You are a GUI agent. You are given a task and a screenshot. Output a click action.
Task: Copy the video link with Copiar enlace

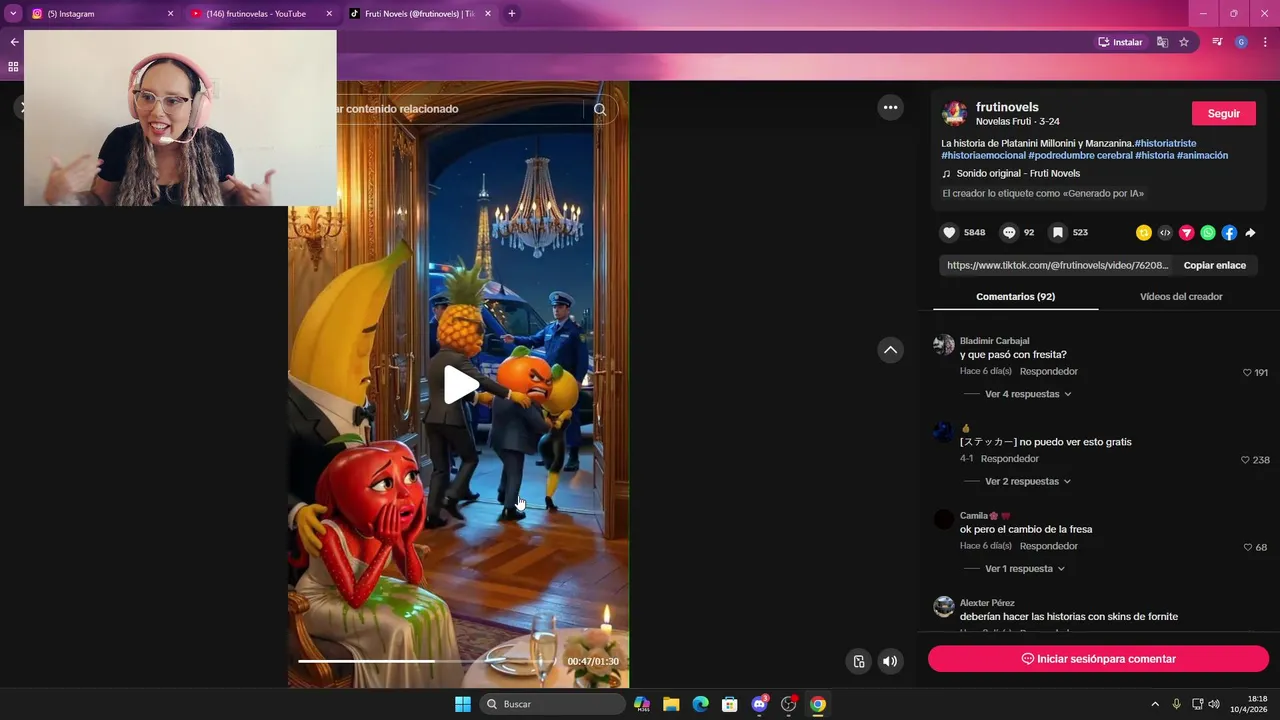[1214, 265]
